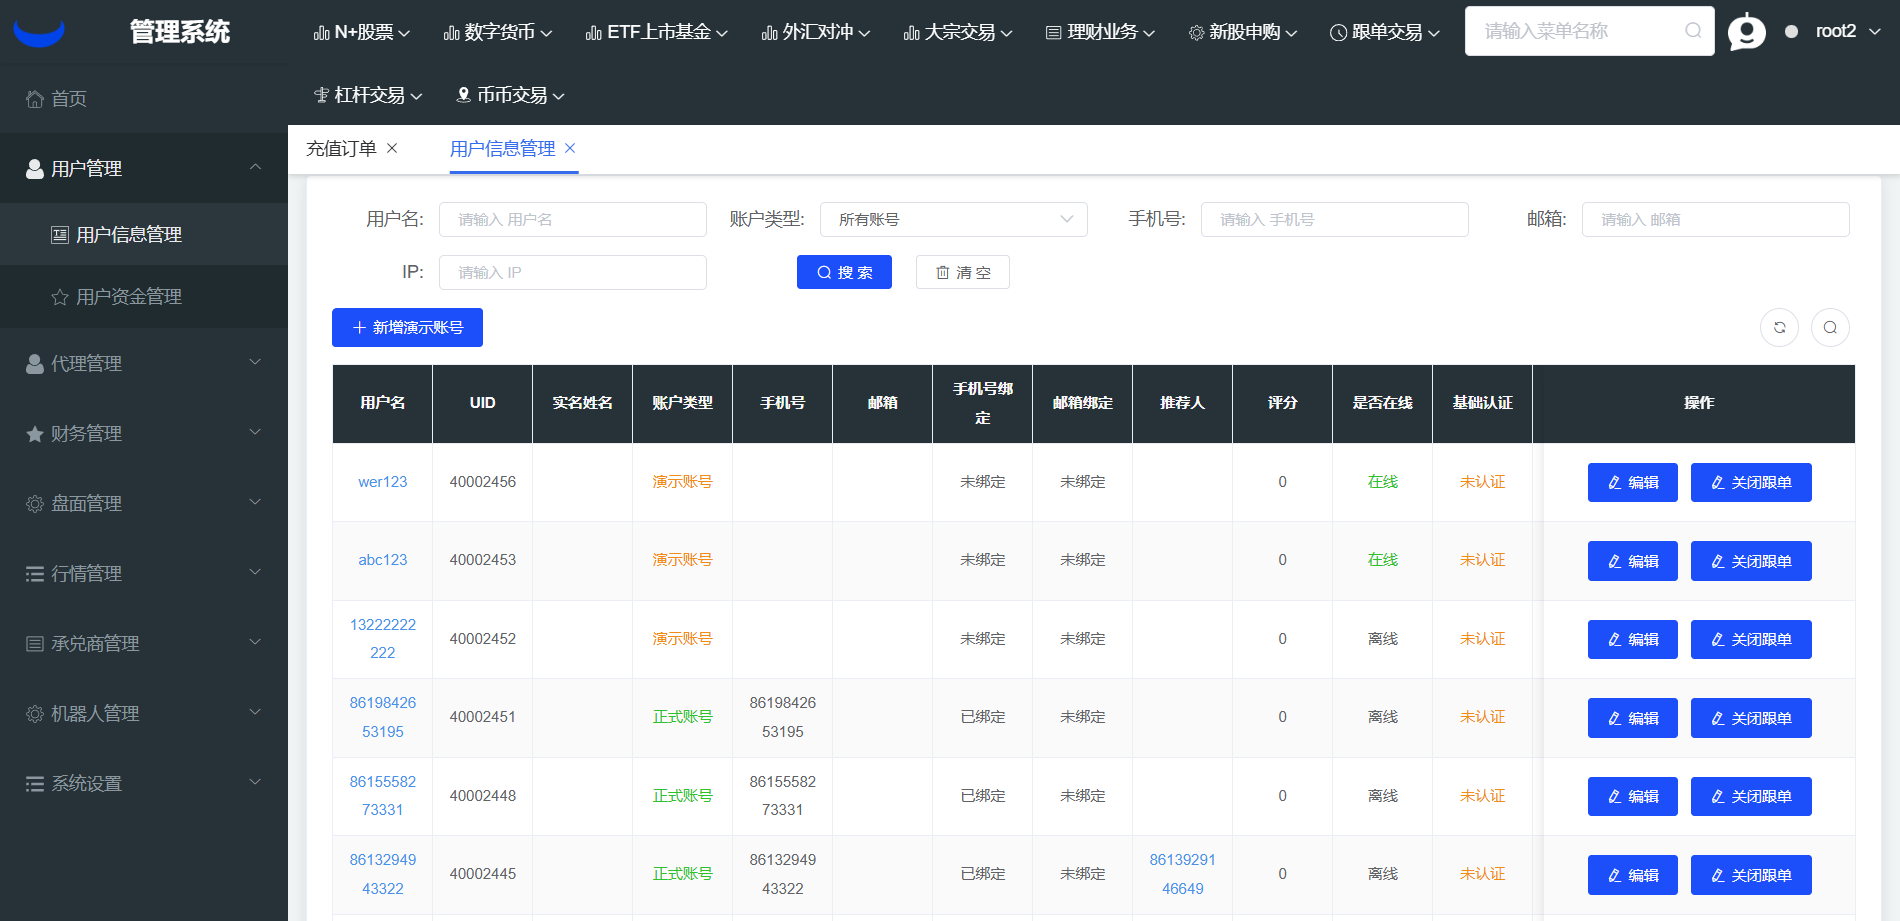Screen dimensions: 1900x921
Task: Open the ETF上市基金 top menu
Action: pos(657,32)
